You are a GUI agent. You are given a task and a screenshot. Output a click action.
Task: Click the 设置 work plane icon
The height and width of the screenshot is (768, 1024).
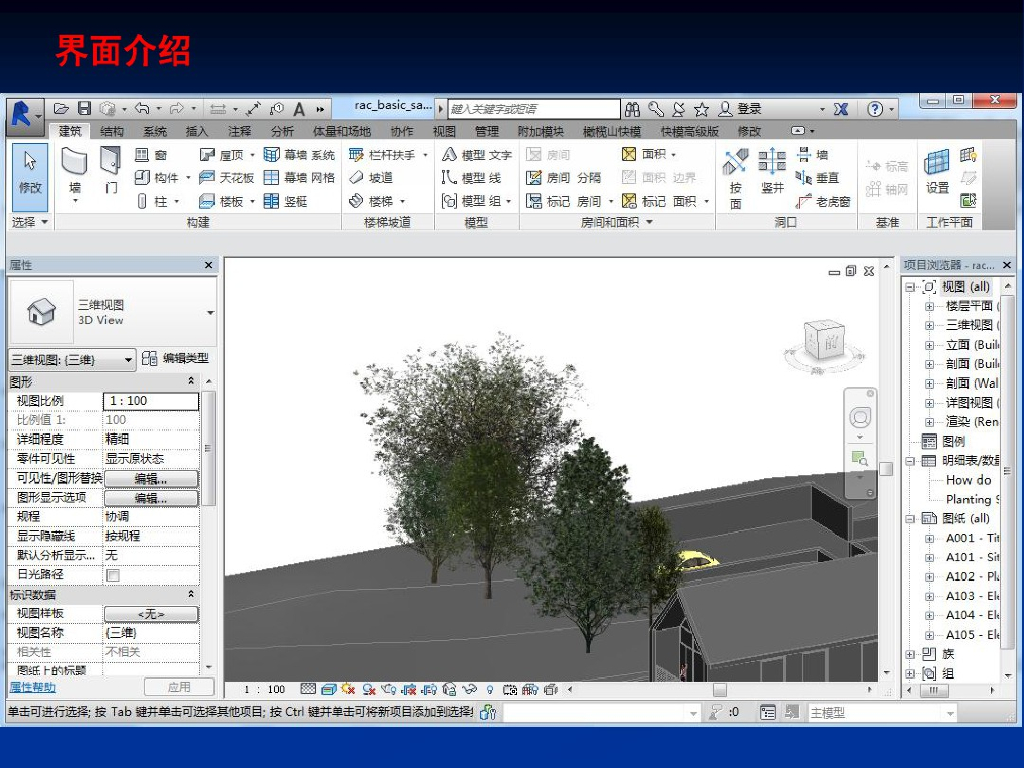click(x=937, y=170)
